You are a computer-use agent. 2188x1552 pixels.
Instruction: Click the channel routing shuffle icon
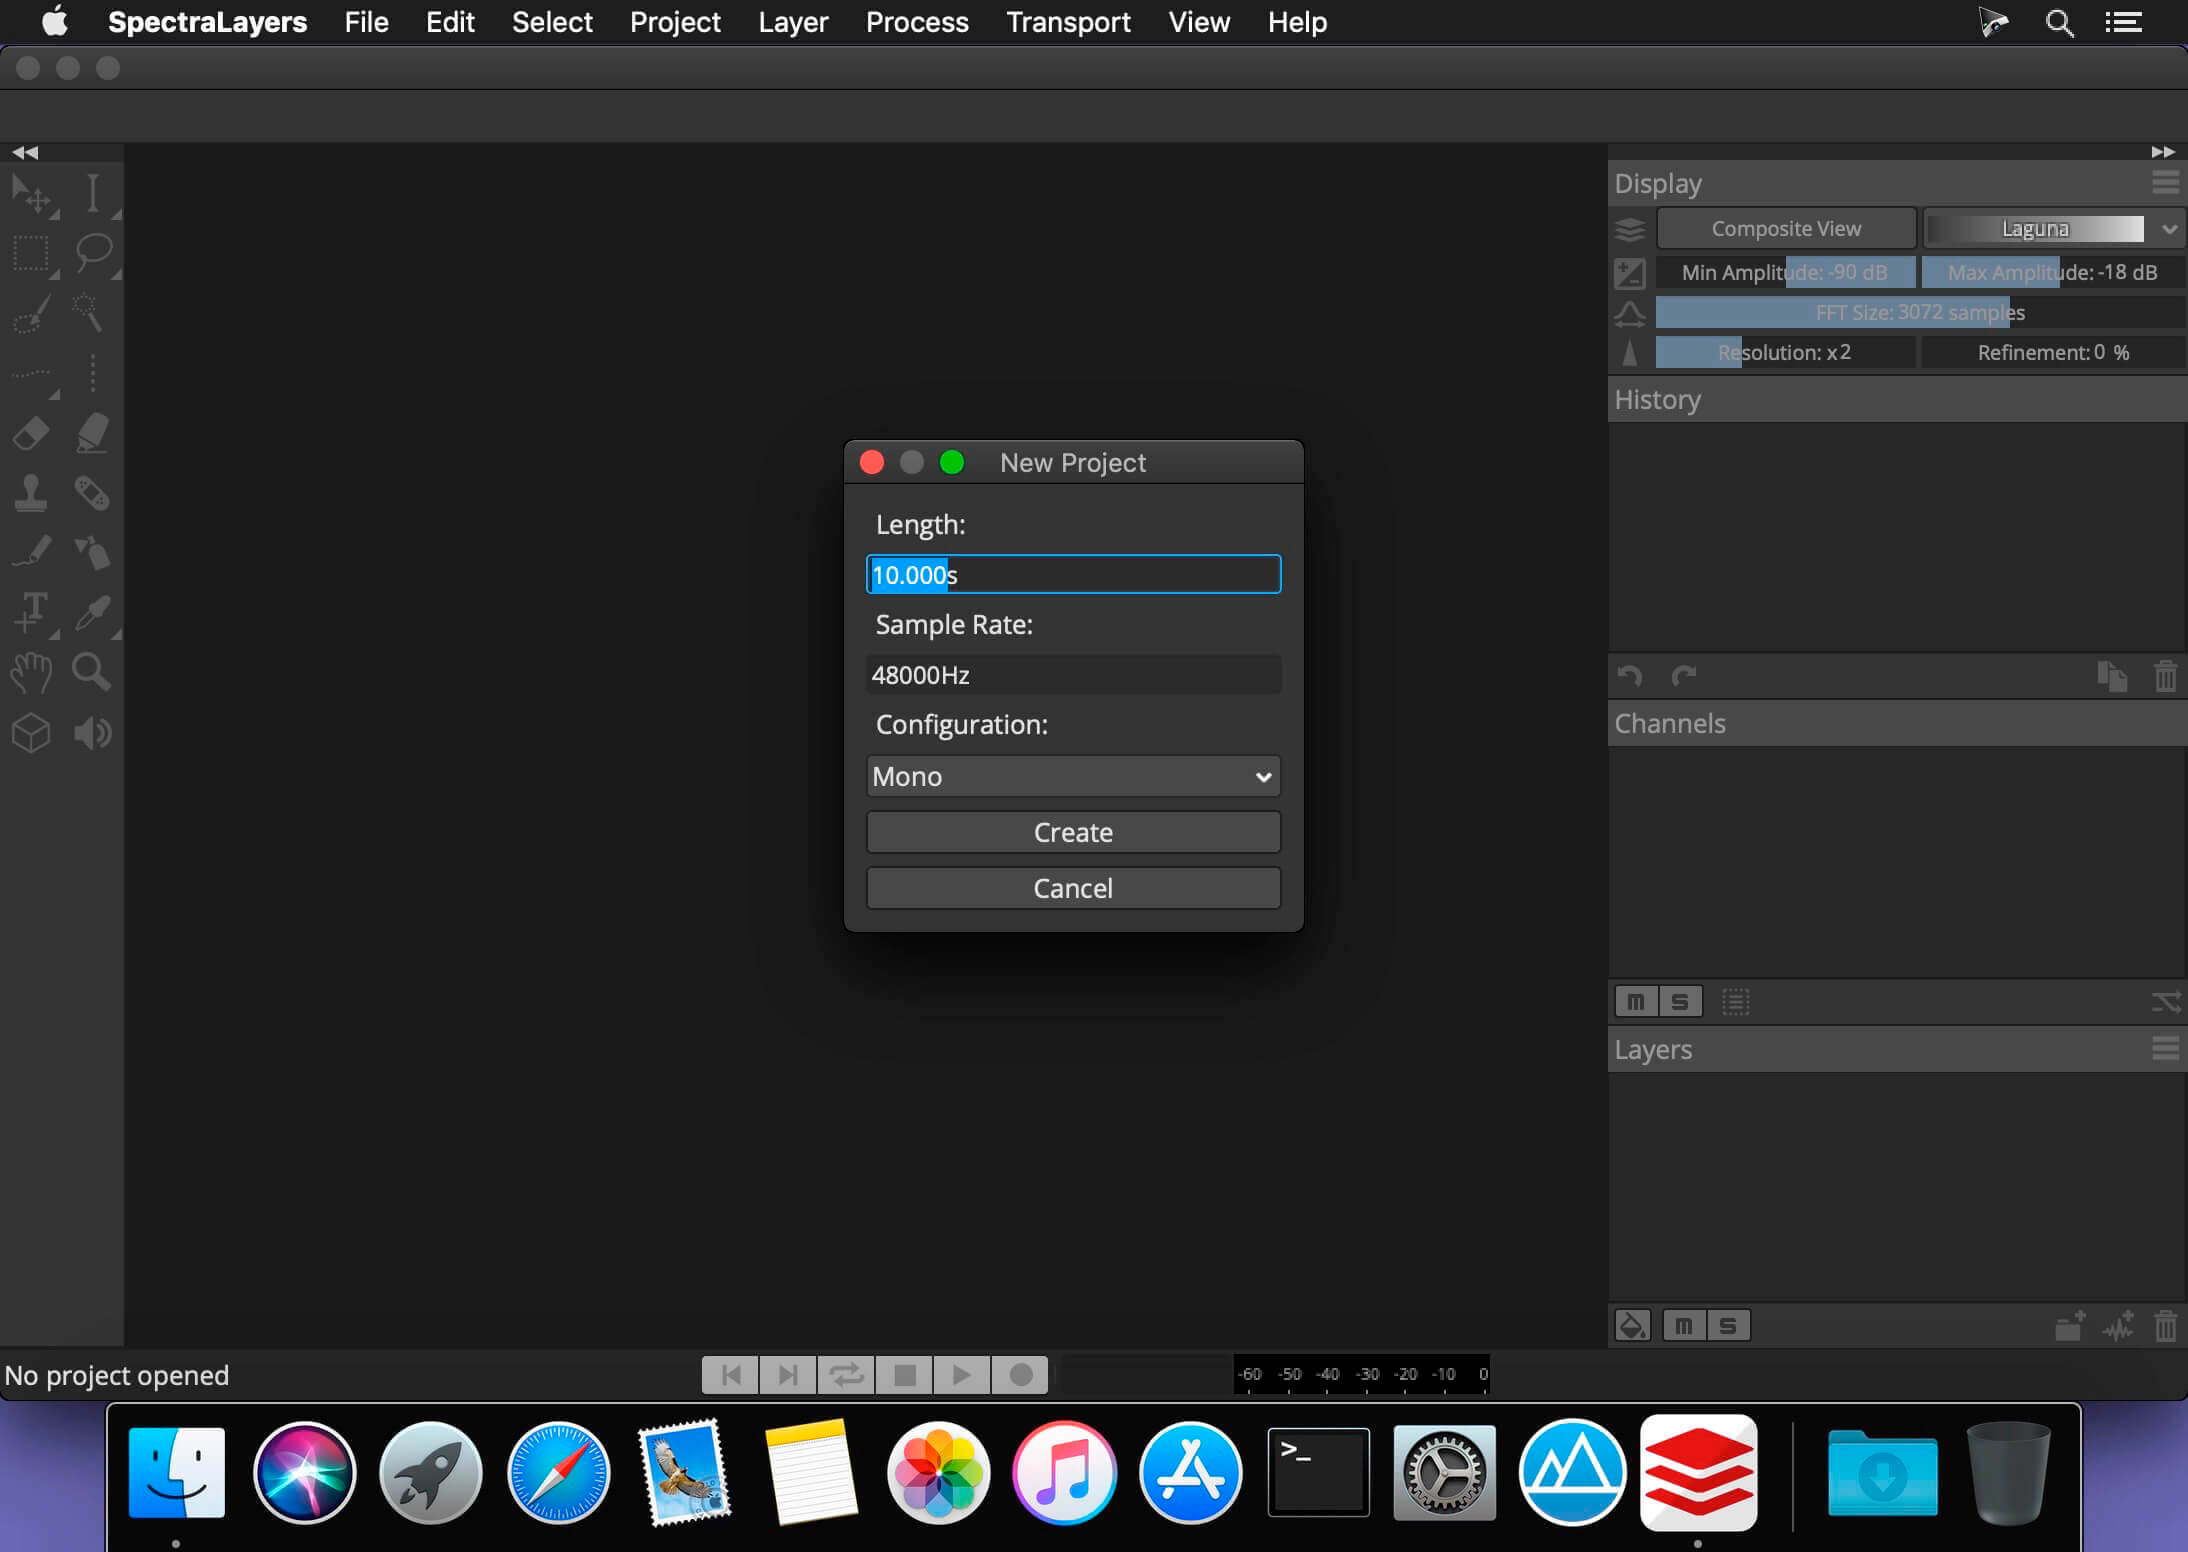2165,1001
